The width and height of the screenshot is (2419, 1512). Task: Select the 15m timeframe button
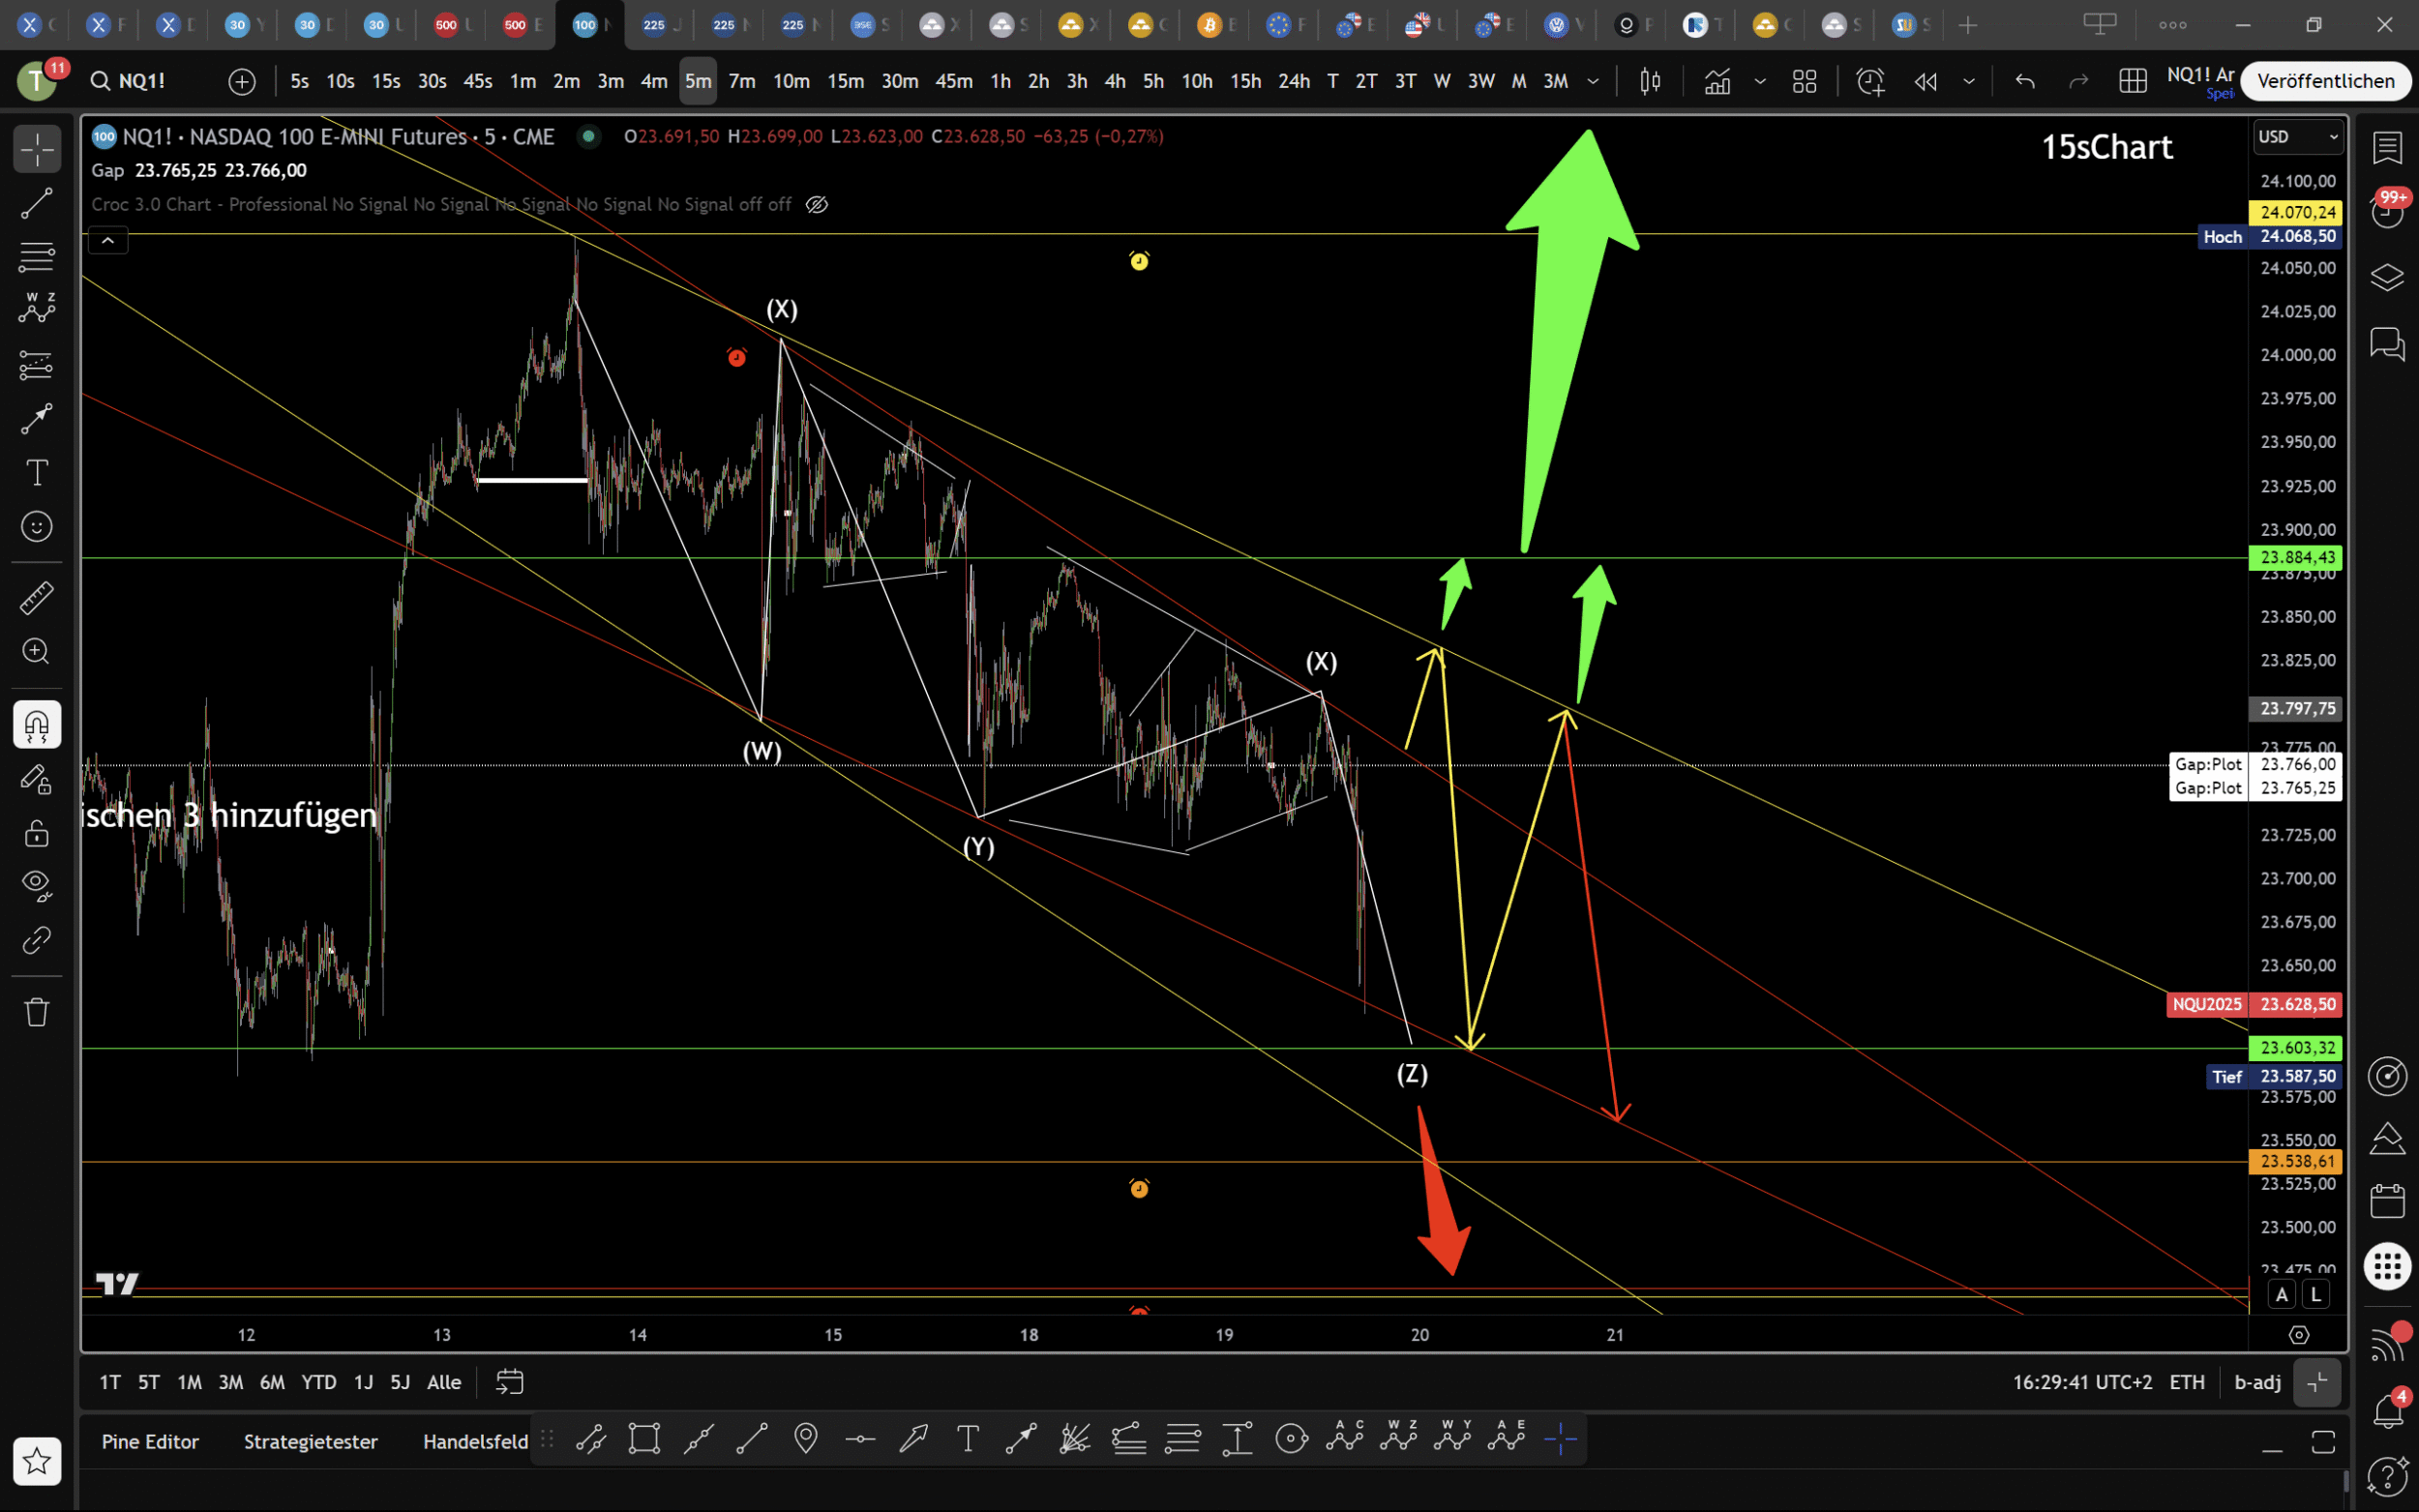(845, 81)
